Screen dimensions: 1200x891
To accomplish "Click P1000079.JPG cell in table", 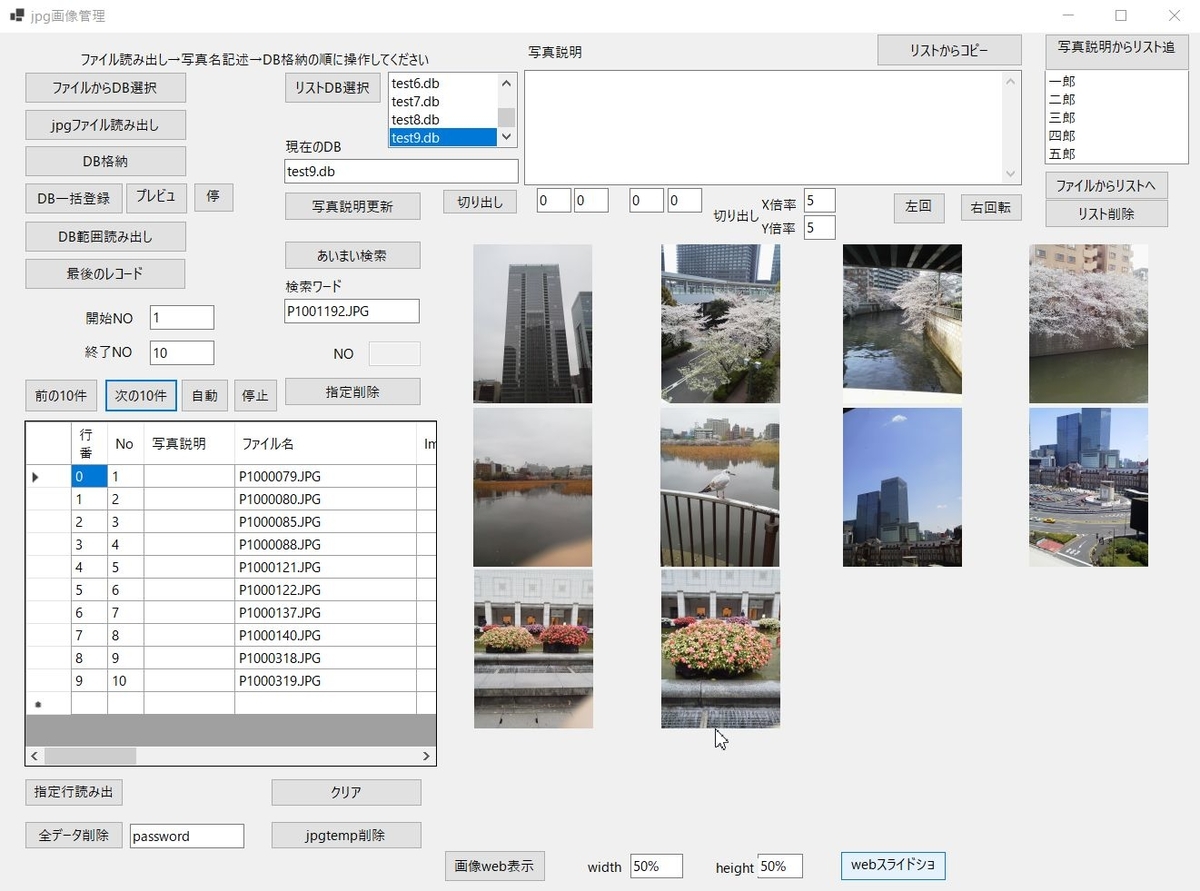I will [x=325, y=476].
